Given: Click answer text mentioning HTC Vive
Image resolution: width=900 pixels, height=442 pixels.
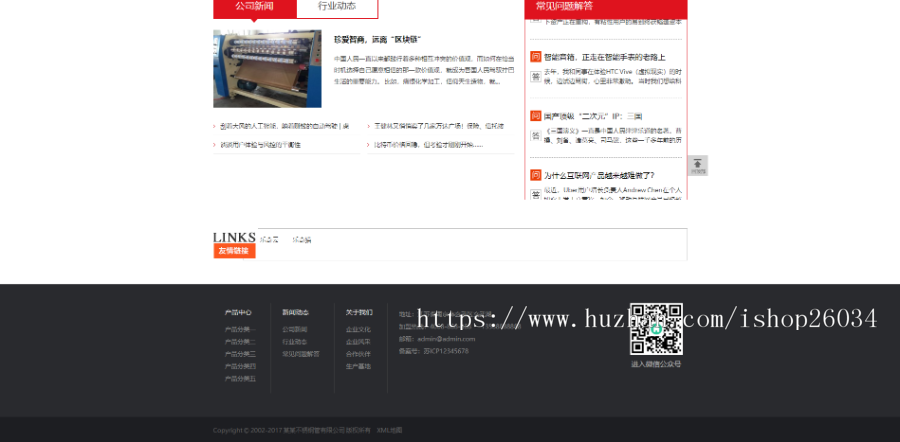Looking at the screenshot, I should pyautogui.click(x=612, y=77).
